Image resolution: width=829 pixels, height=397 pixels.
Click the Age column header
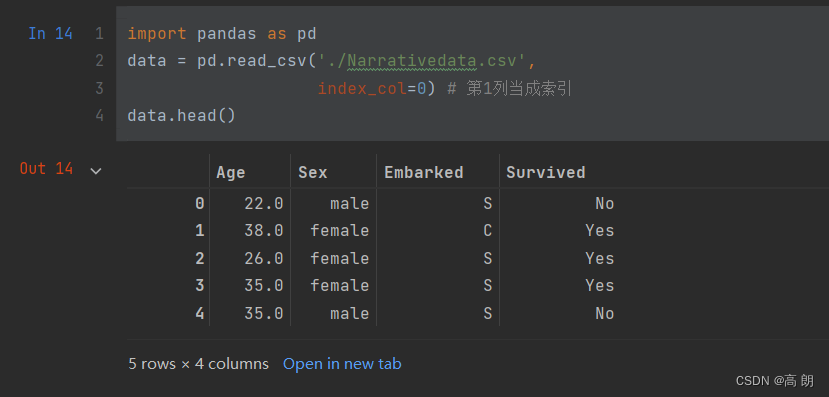231,172
